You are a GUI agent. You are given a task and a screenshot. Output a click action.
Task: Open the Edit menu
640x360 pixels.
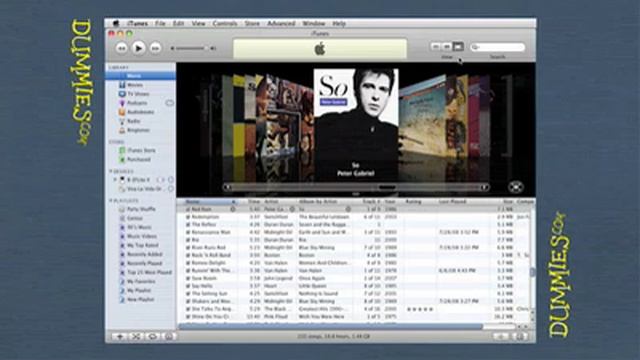[178, 24]
